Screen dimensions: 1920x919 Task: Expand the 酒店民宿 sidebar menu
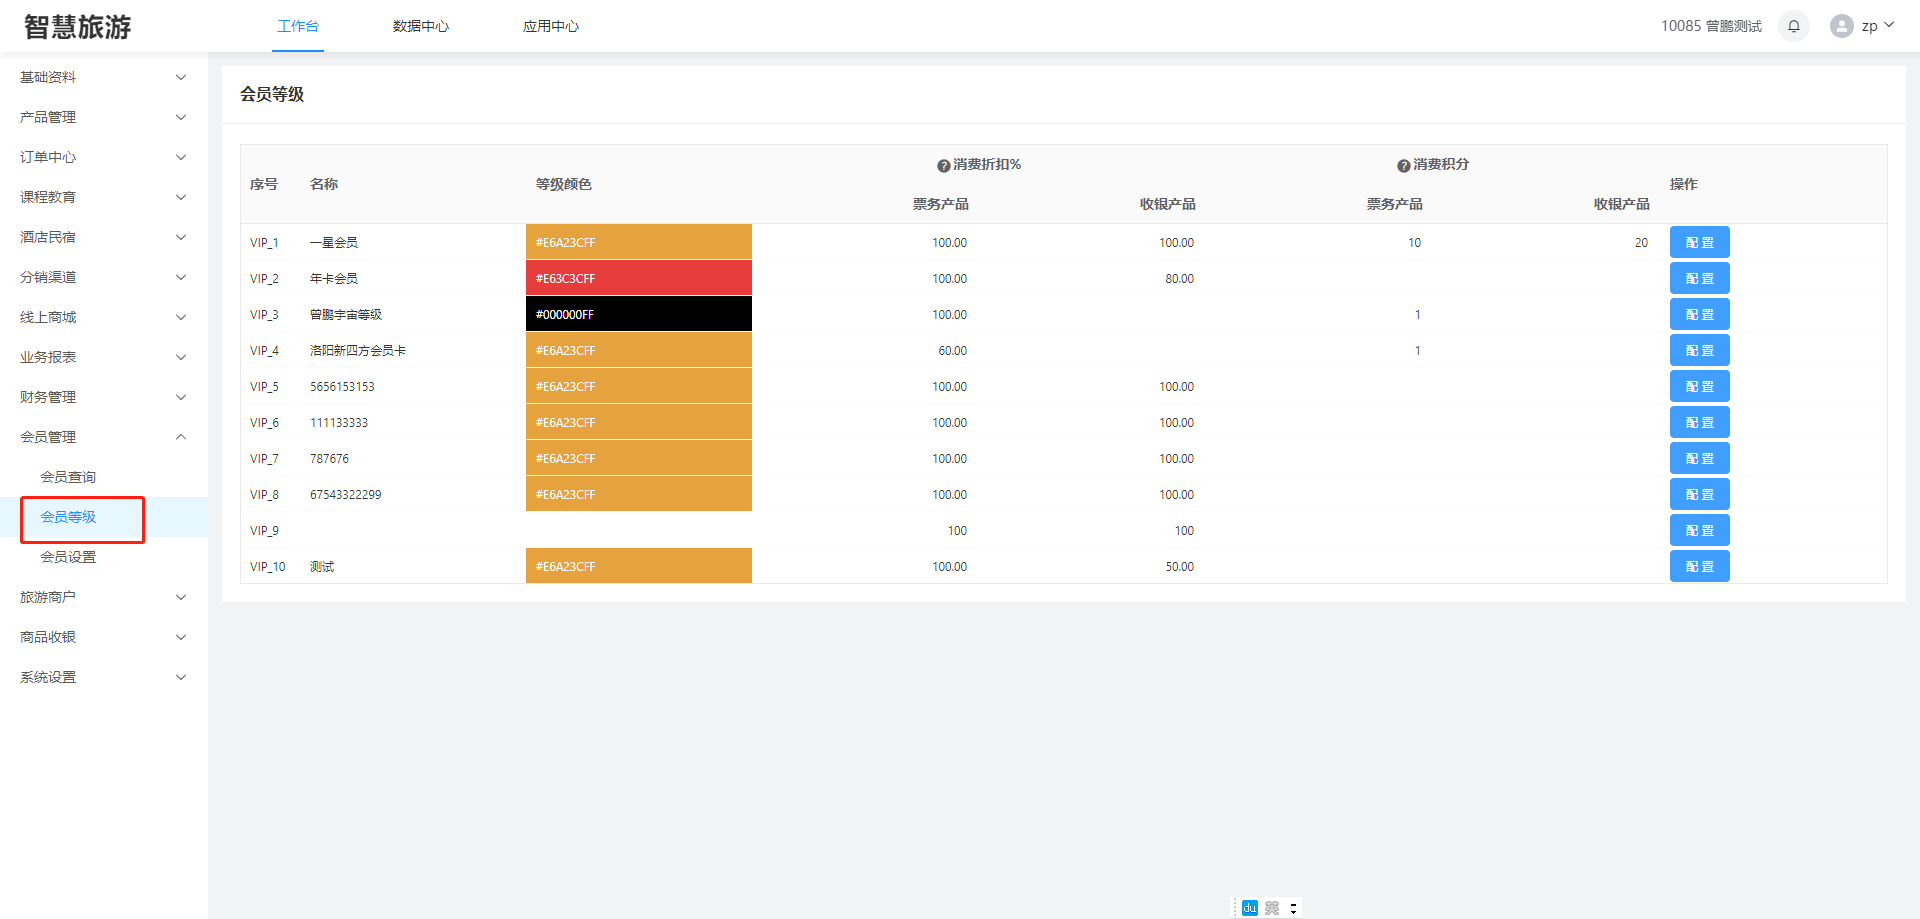104,237
